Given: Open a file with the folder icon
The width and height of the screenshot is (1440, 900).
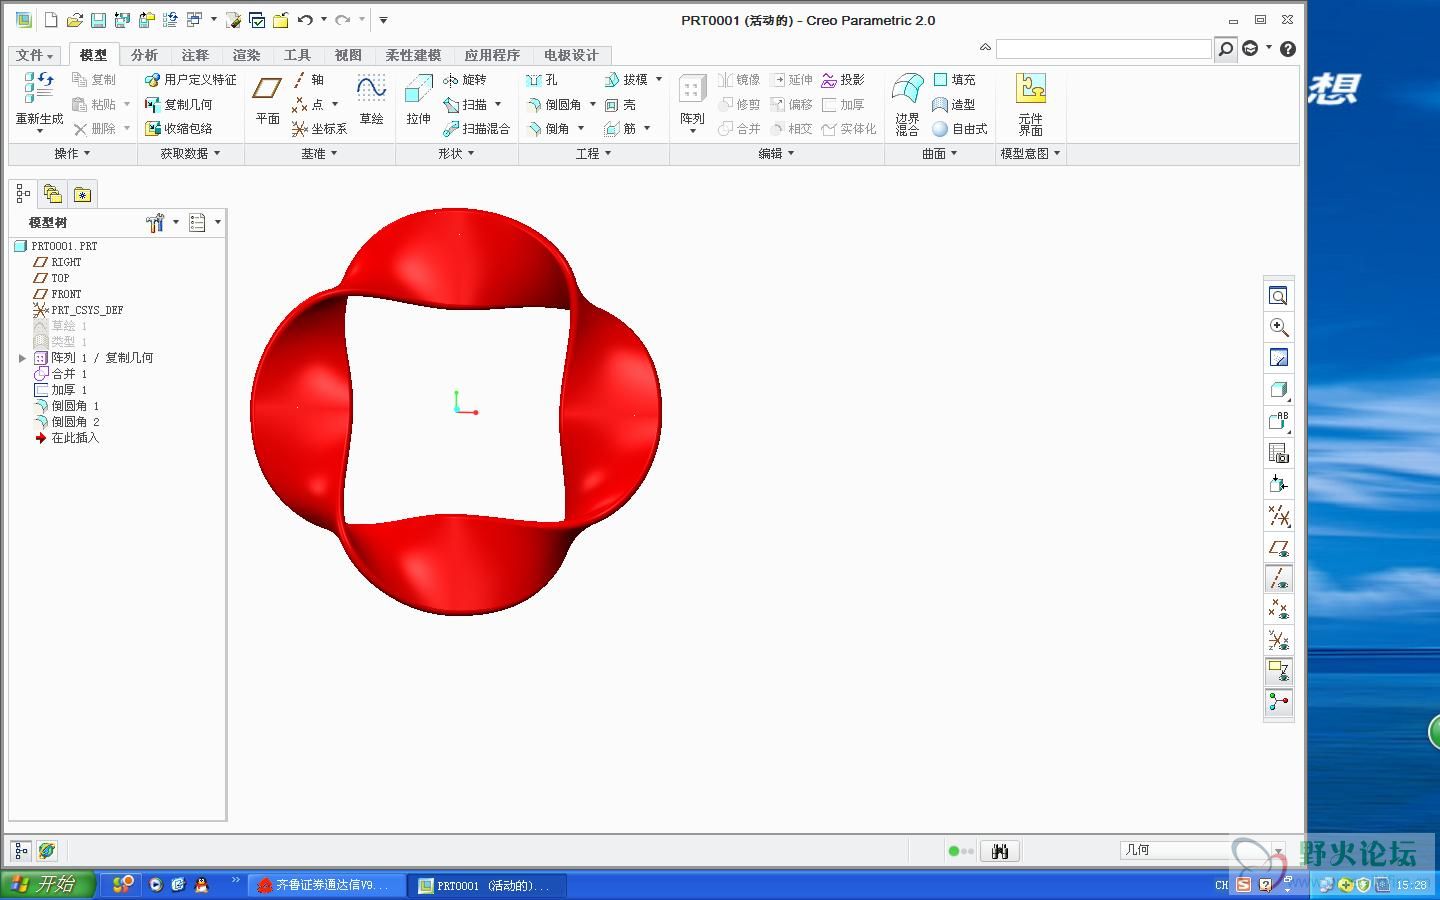Looking at the screenshot, I should pyautogui.click(x=74, y=20).
